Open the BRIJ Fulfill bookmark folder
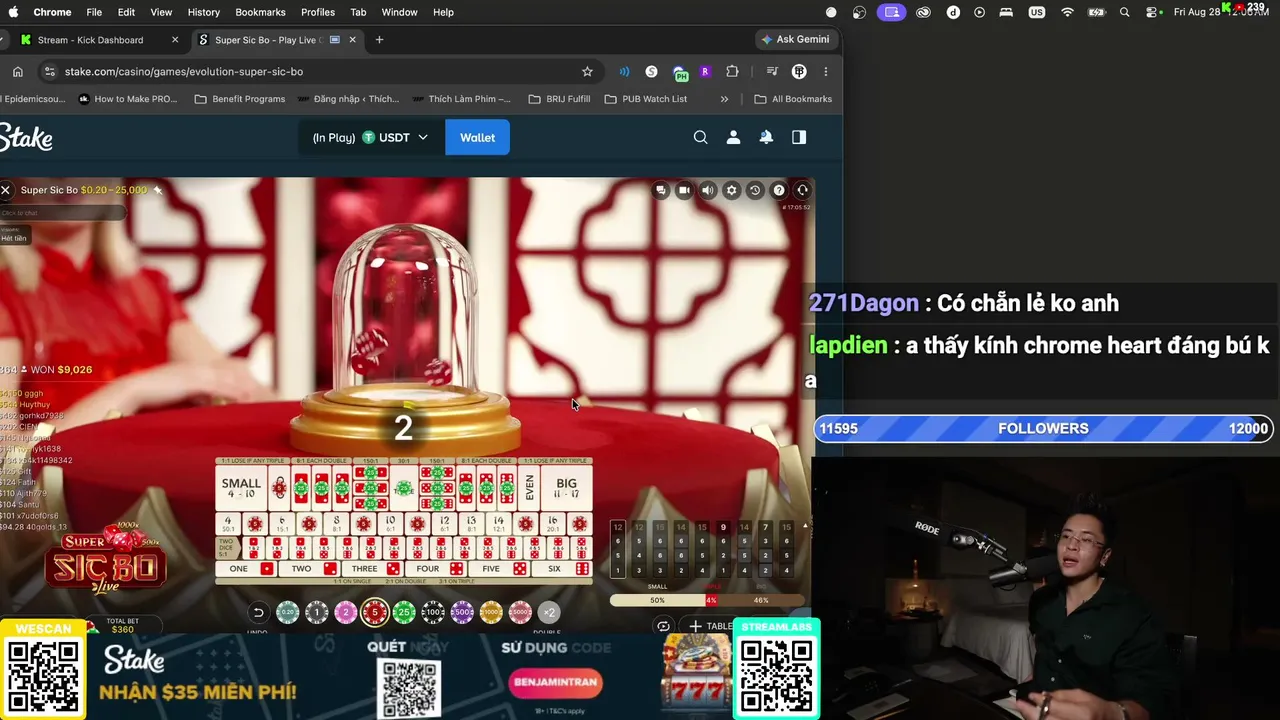 pyautogui.click(x=559, y=99)
